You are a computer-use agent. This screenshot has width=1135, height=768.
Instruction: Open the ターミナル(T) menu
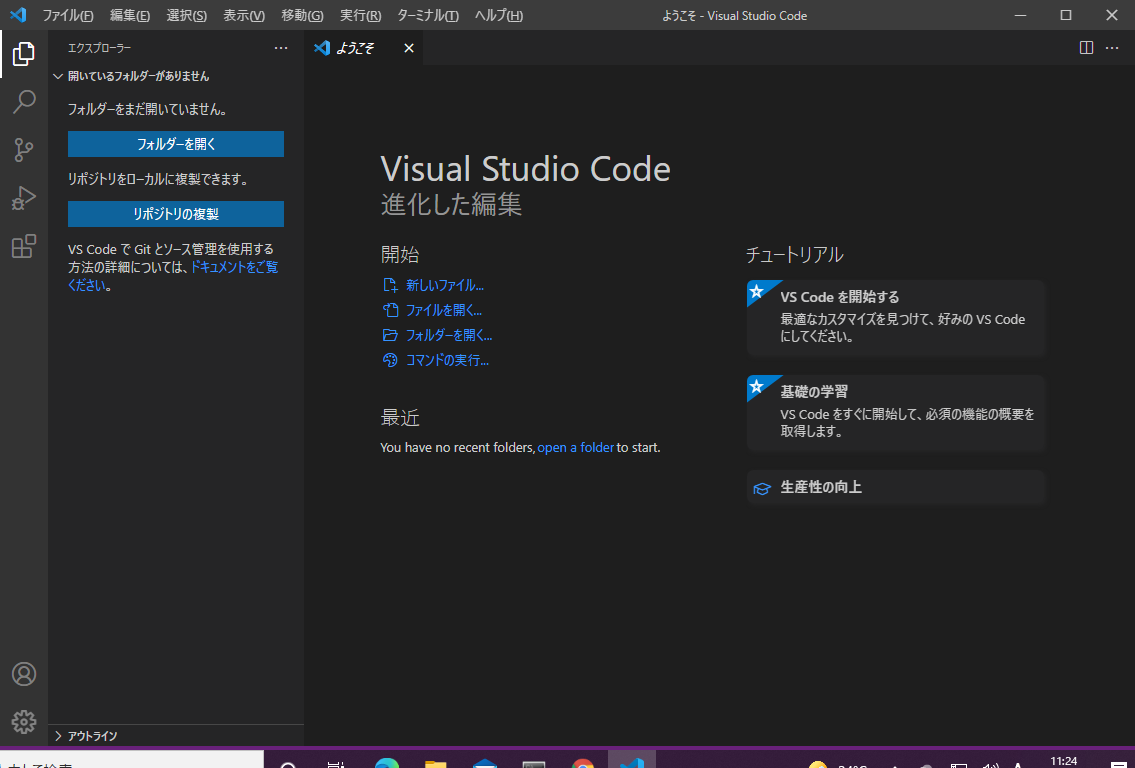click(x=427, y=16)
